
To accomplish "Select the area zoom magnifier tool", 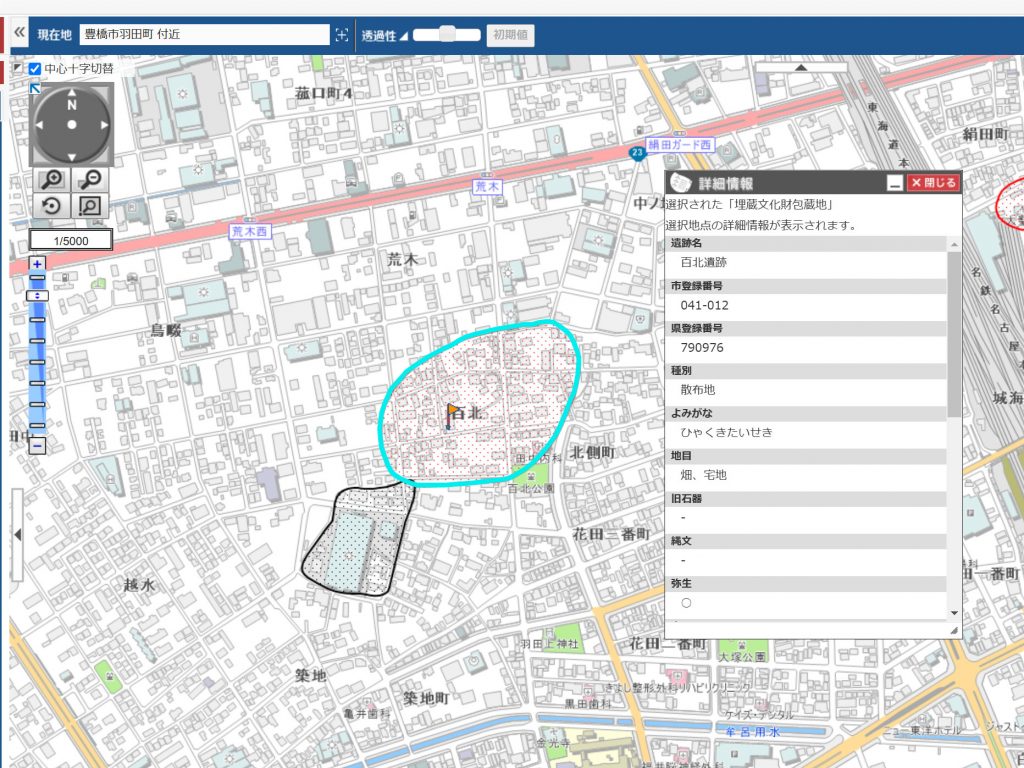I will 90,206.
